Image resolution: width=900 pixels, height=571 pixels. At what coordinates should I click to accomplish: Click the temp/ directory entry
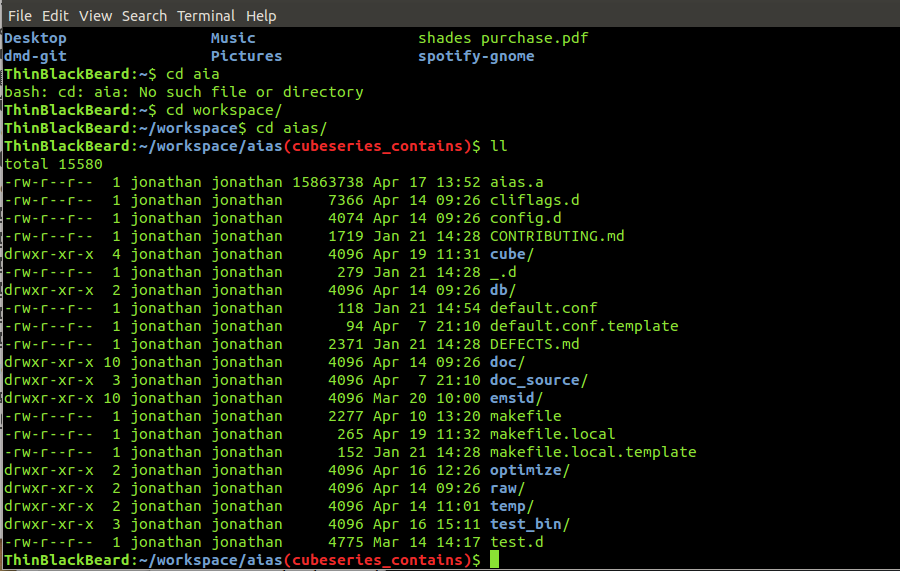click(512, 506)
